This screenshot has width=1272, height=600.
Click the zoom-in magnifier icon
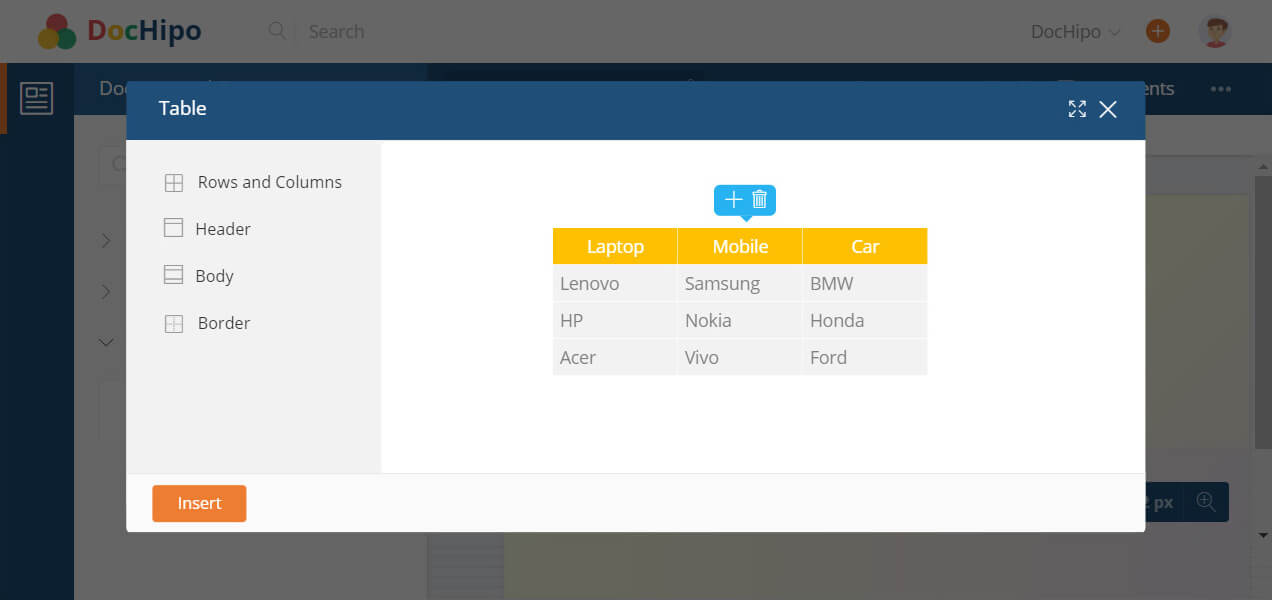(1206, 502)
